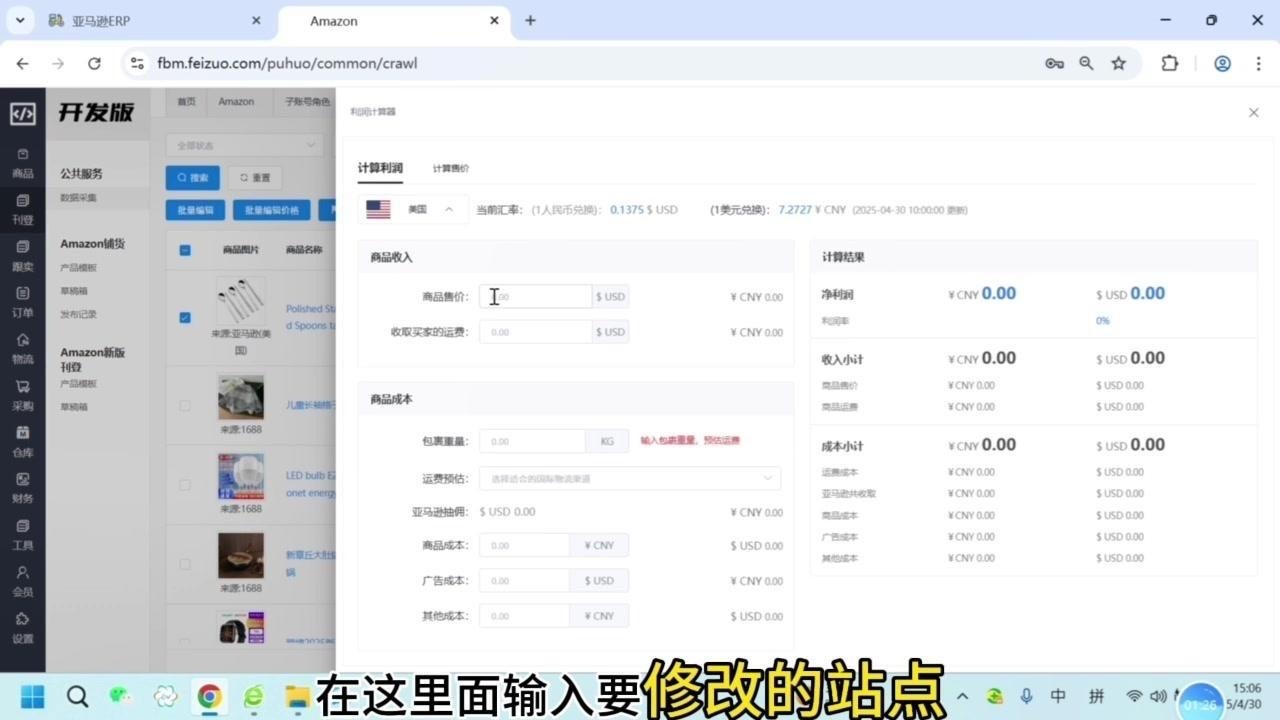Open Amazon page tab in ERP
Image resolution: width=1280 pixels, height=720 pixels.
click(x=236, y=101)
